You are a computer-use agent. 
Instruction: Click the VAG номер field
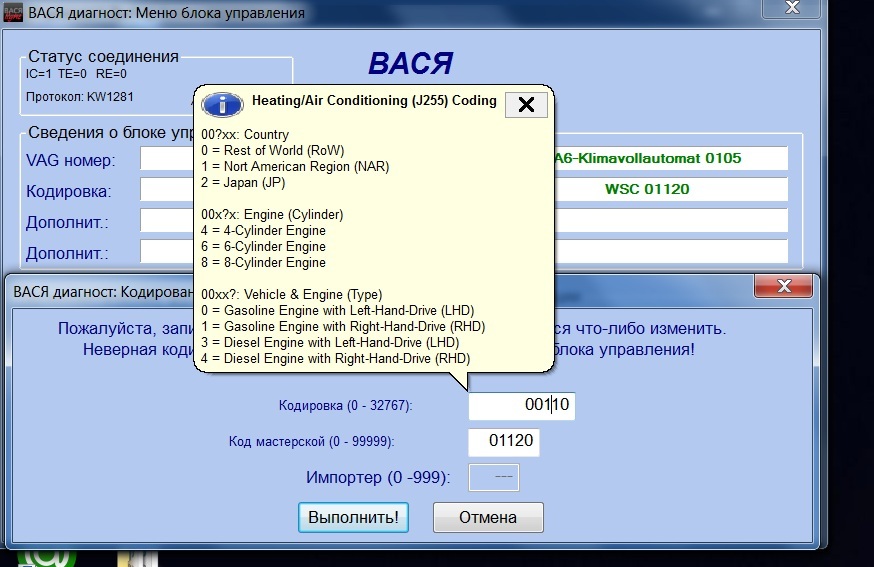167,158
